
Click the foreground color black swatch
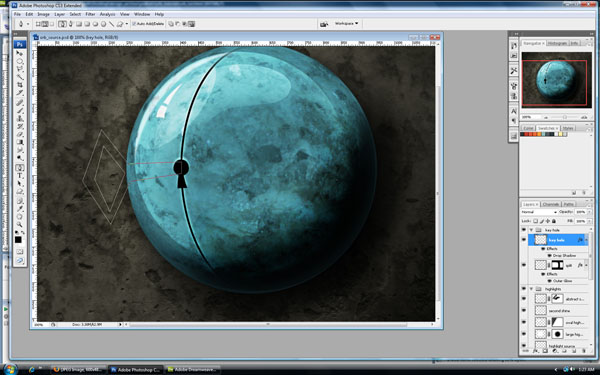[18, 240]
